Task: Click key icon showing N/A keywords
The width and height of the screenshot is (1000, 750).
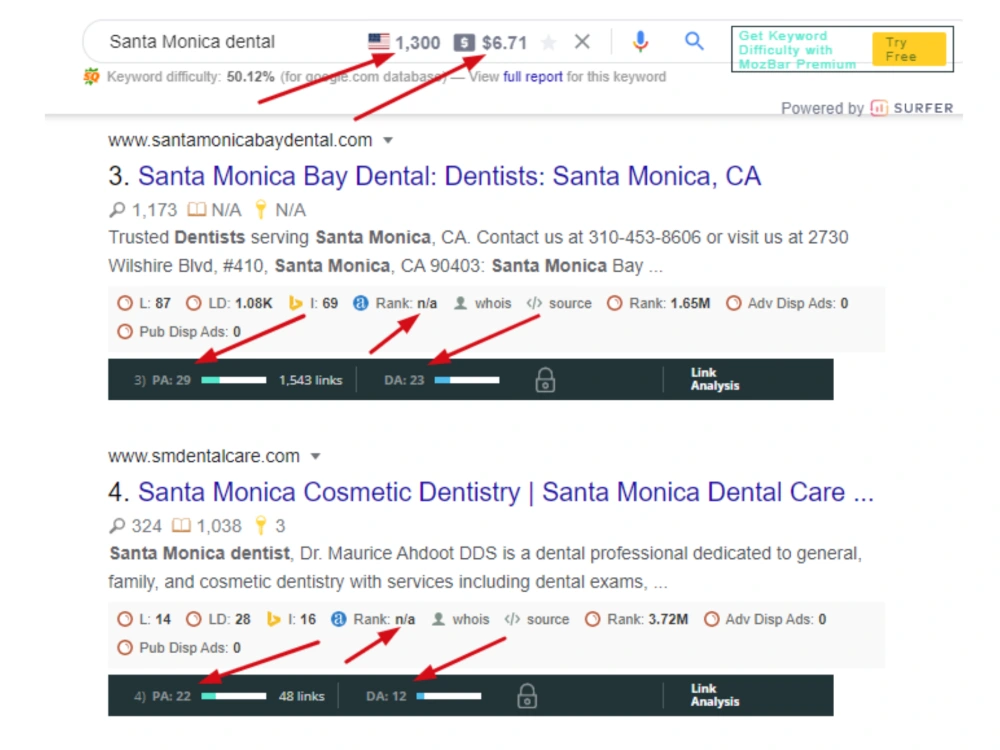Action: [261, 209]
